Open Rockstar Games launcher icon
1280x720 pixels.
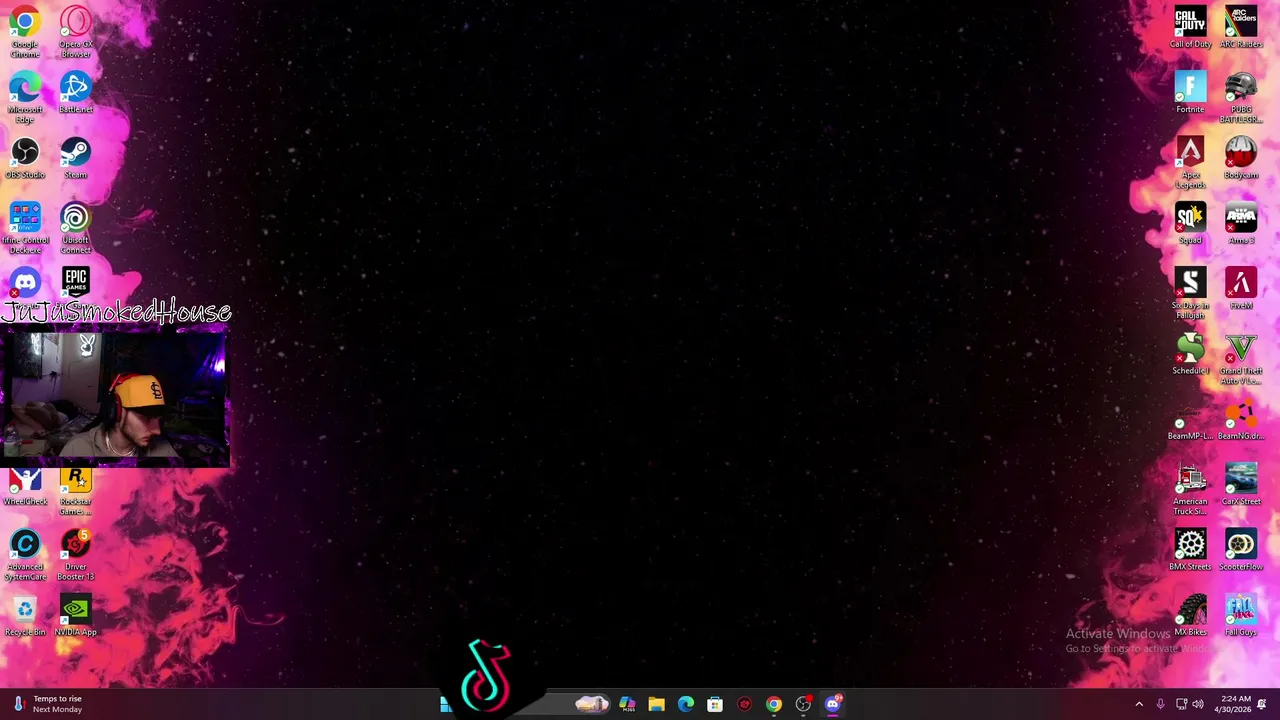pyautogui.click(x=76, y=492)
